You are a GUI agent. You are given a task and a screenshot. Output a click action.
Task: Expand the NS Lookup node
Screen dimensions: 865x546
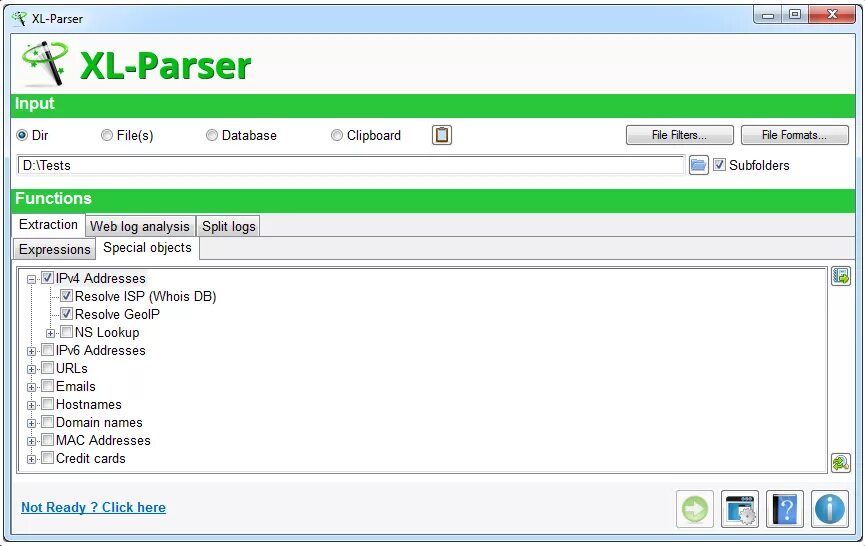pos(50,333)
